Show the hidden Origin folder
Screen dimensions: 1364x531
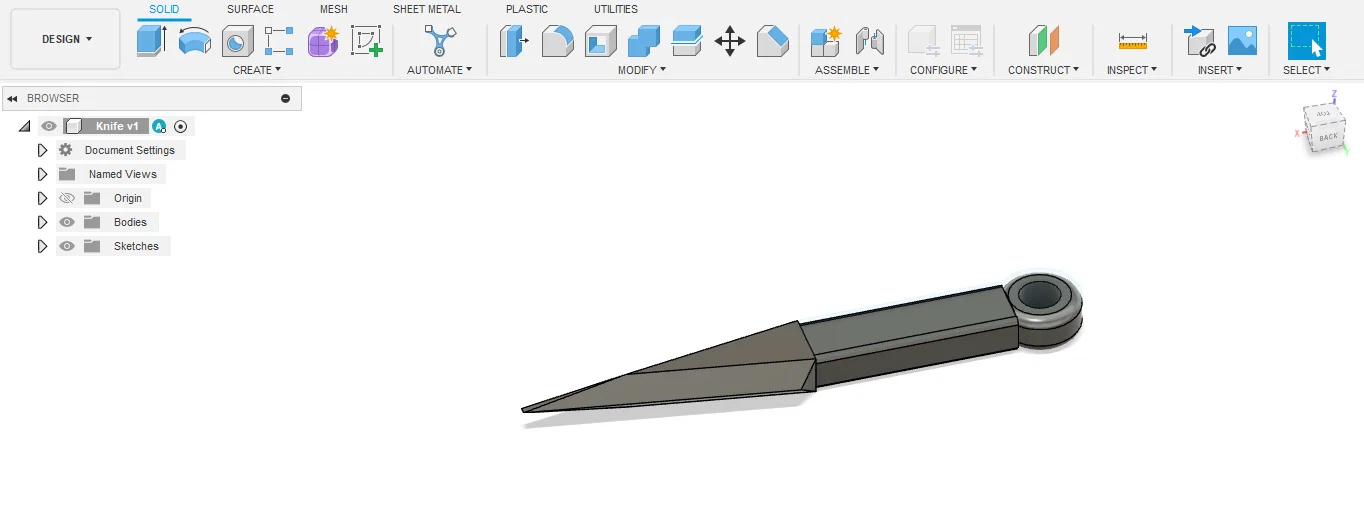pyautogui.click(x=67, y=198)
